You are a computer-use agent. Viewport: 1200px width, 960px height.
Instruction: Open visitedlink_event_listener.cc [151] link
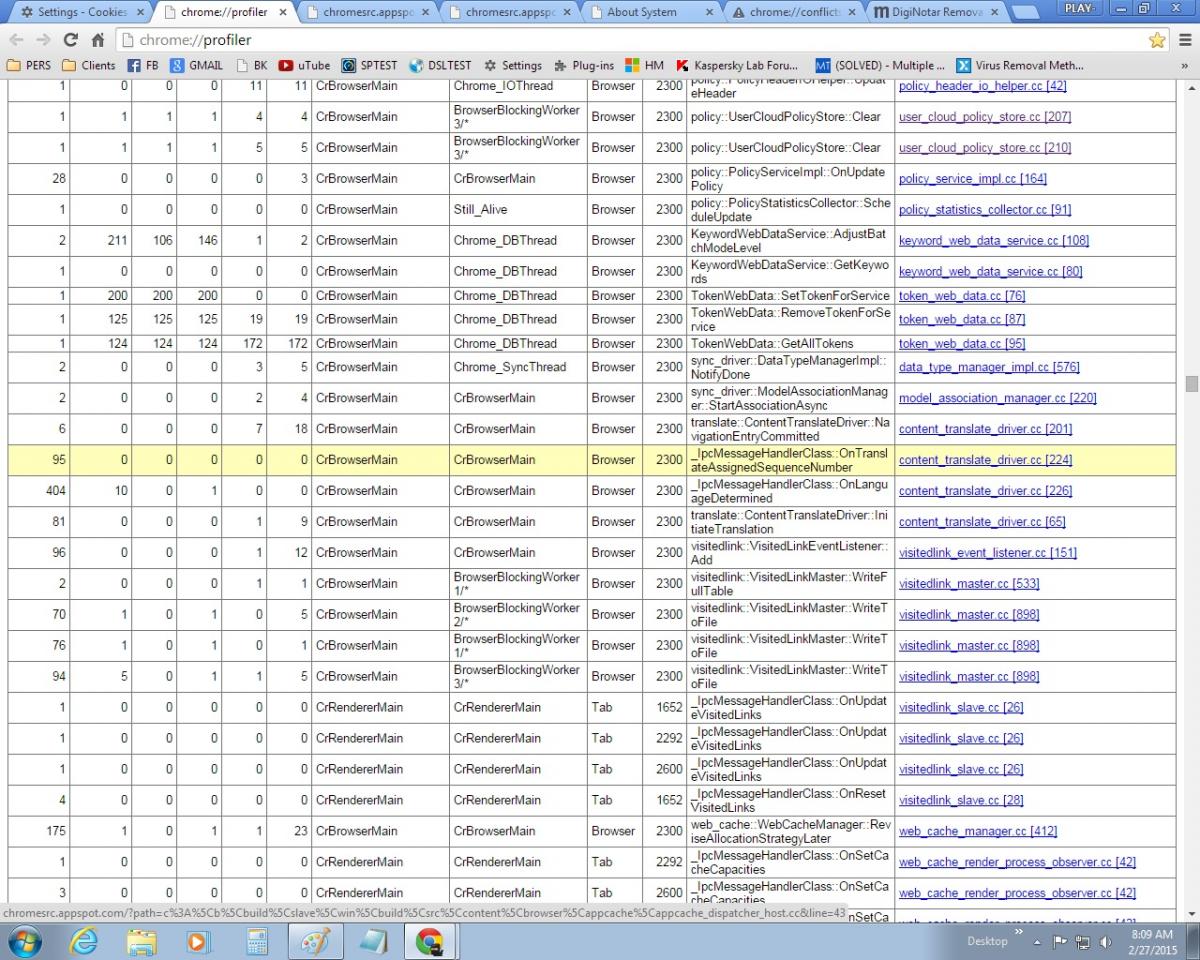coord(988,553)
